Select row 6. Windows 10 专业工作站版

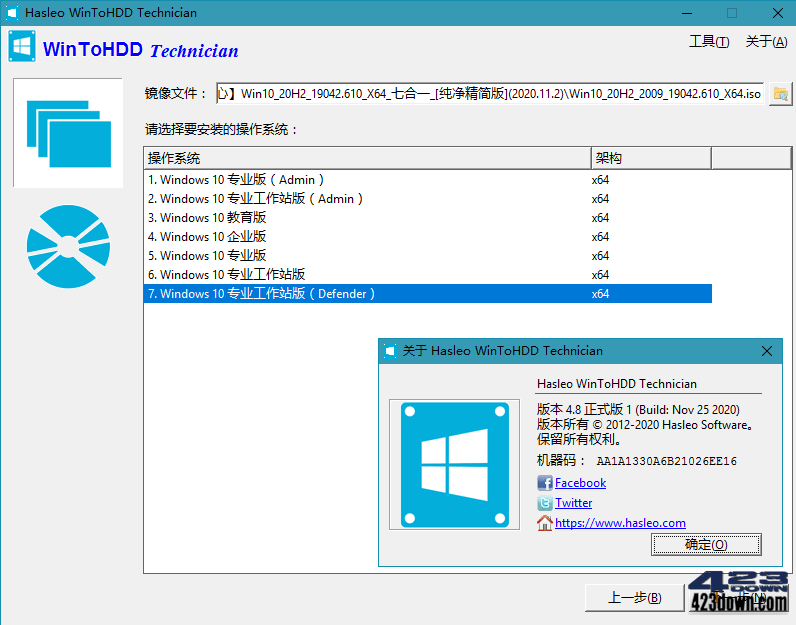(428, 275)
